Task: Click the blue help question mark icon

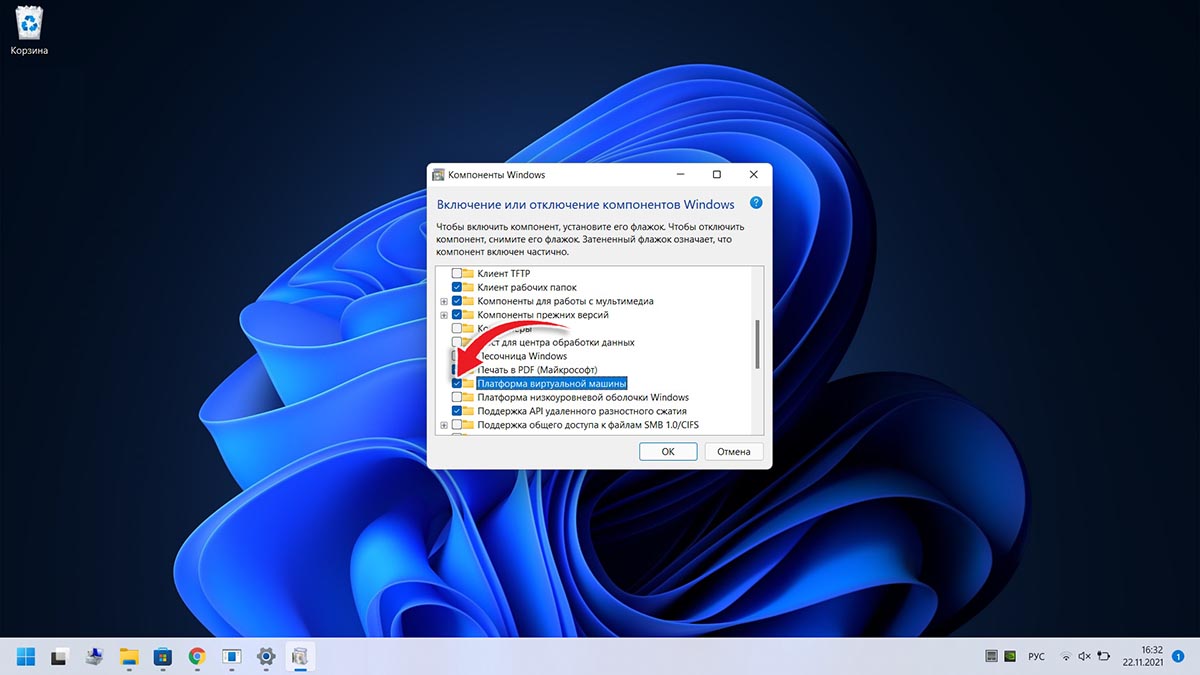Action: (756, 203)
